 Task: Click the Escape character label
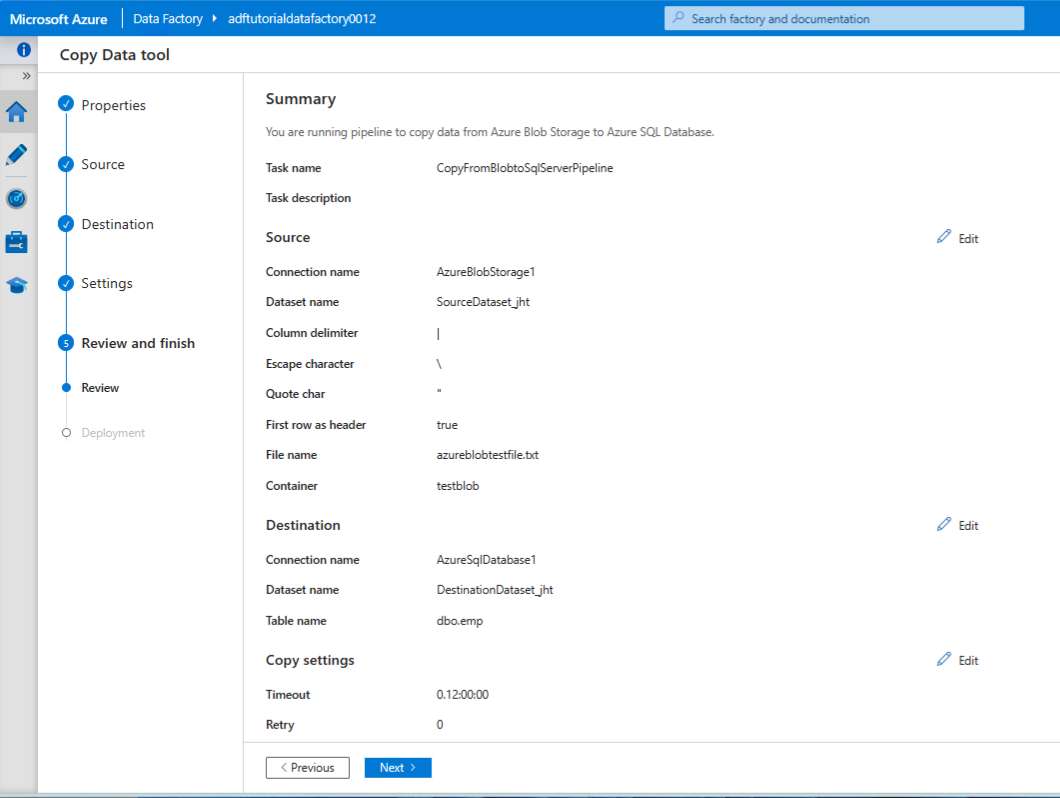tap(310, 364)
